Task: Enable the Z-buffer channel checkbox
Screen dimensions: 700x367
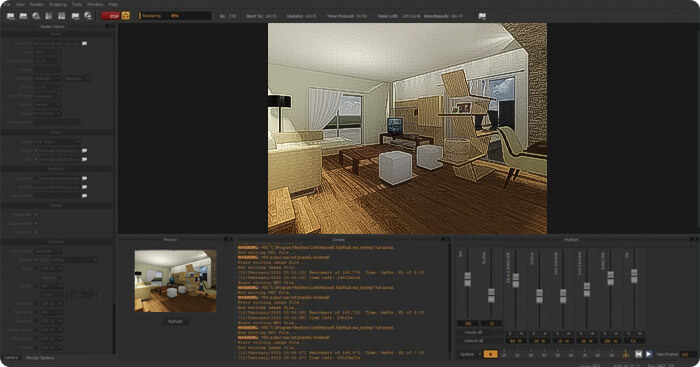Action: (36, 286)
